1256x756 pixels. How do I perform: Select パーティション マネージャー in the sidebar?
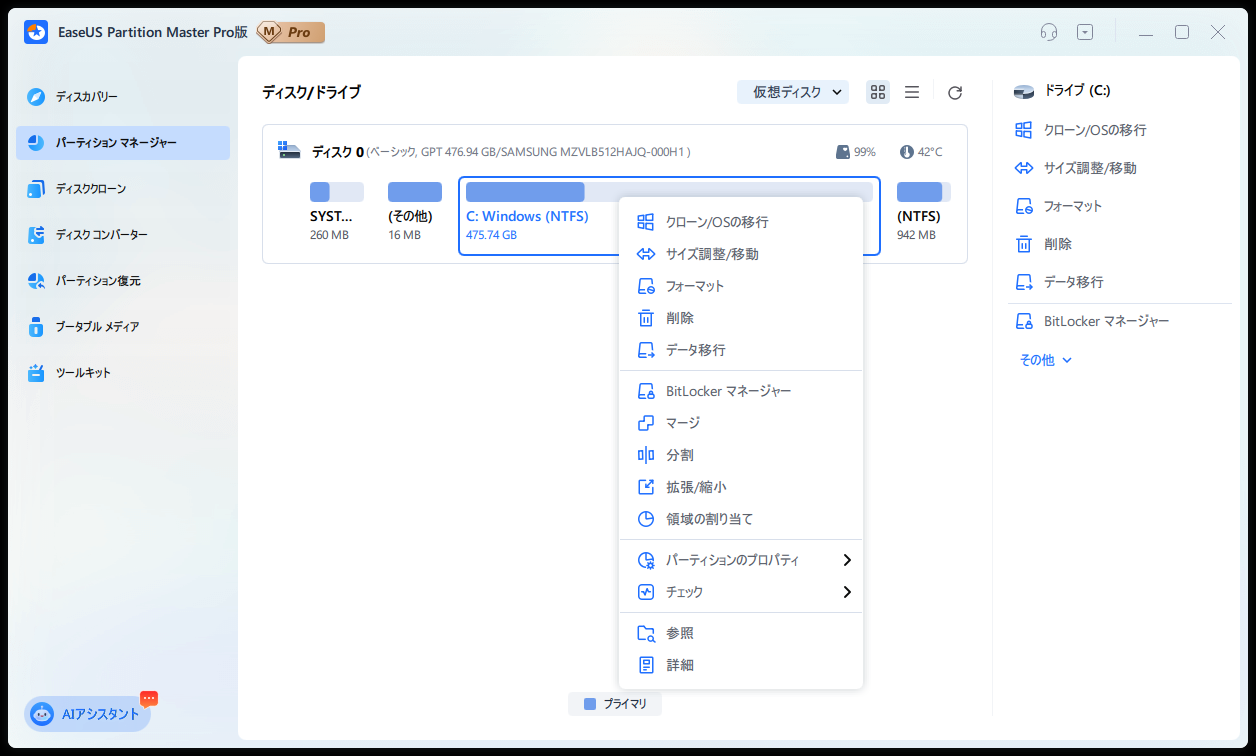pos(123,143)
